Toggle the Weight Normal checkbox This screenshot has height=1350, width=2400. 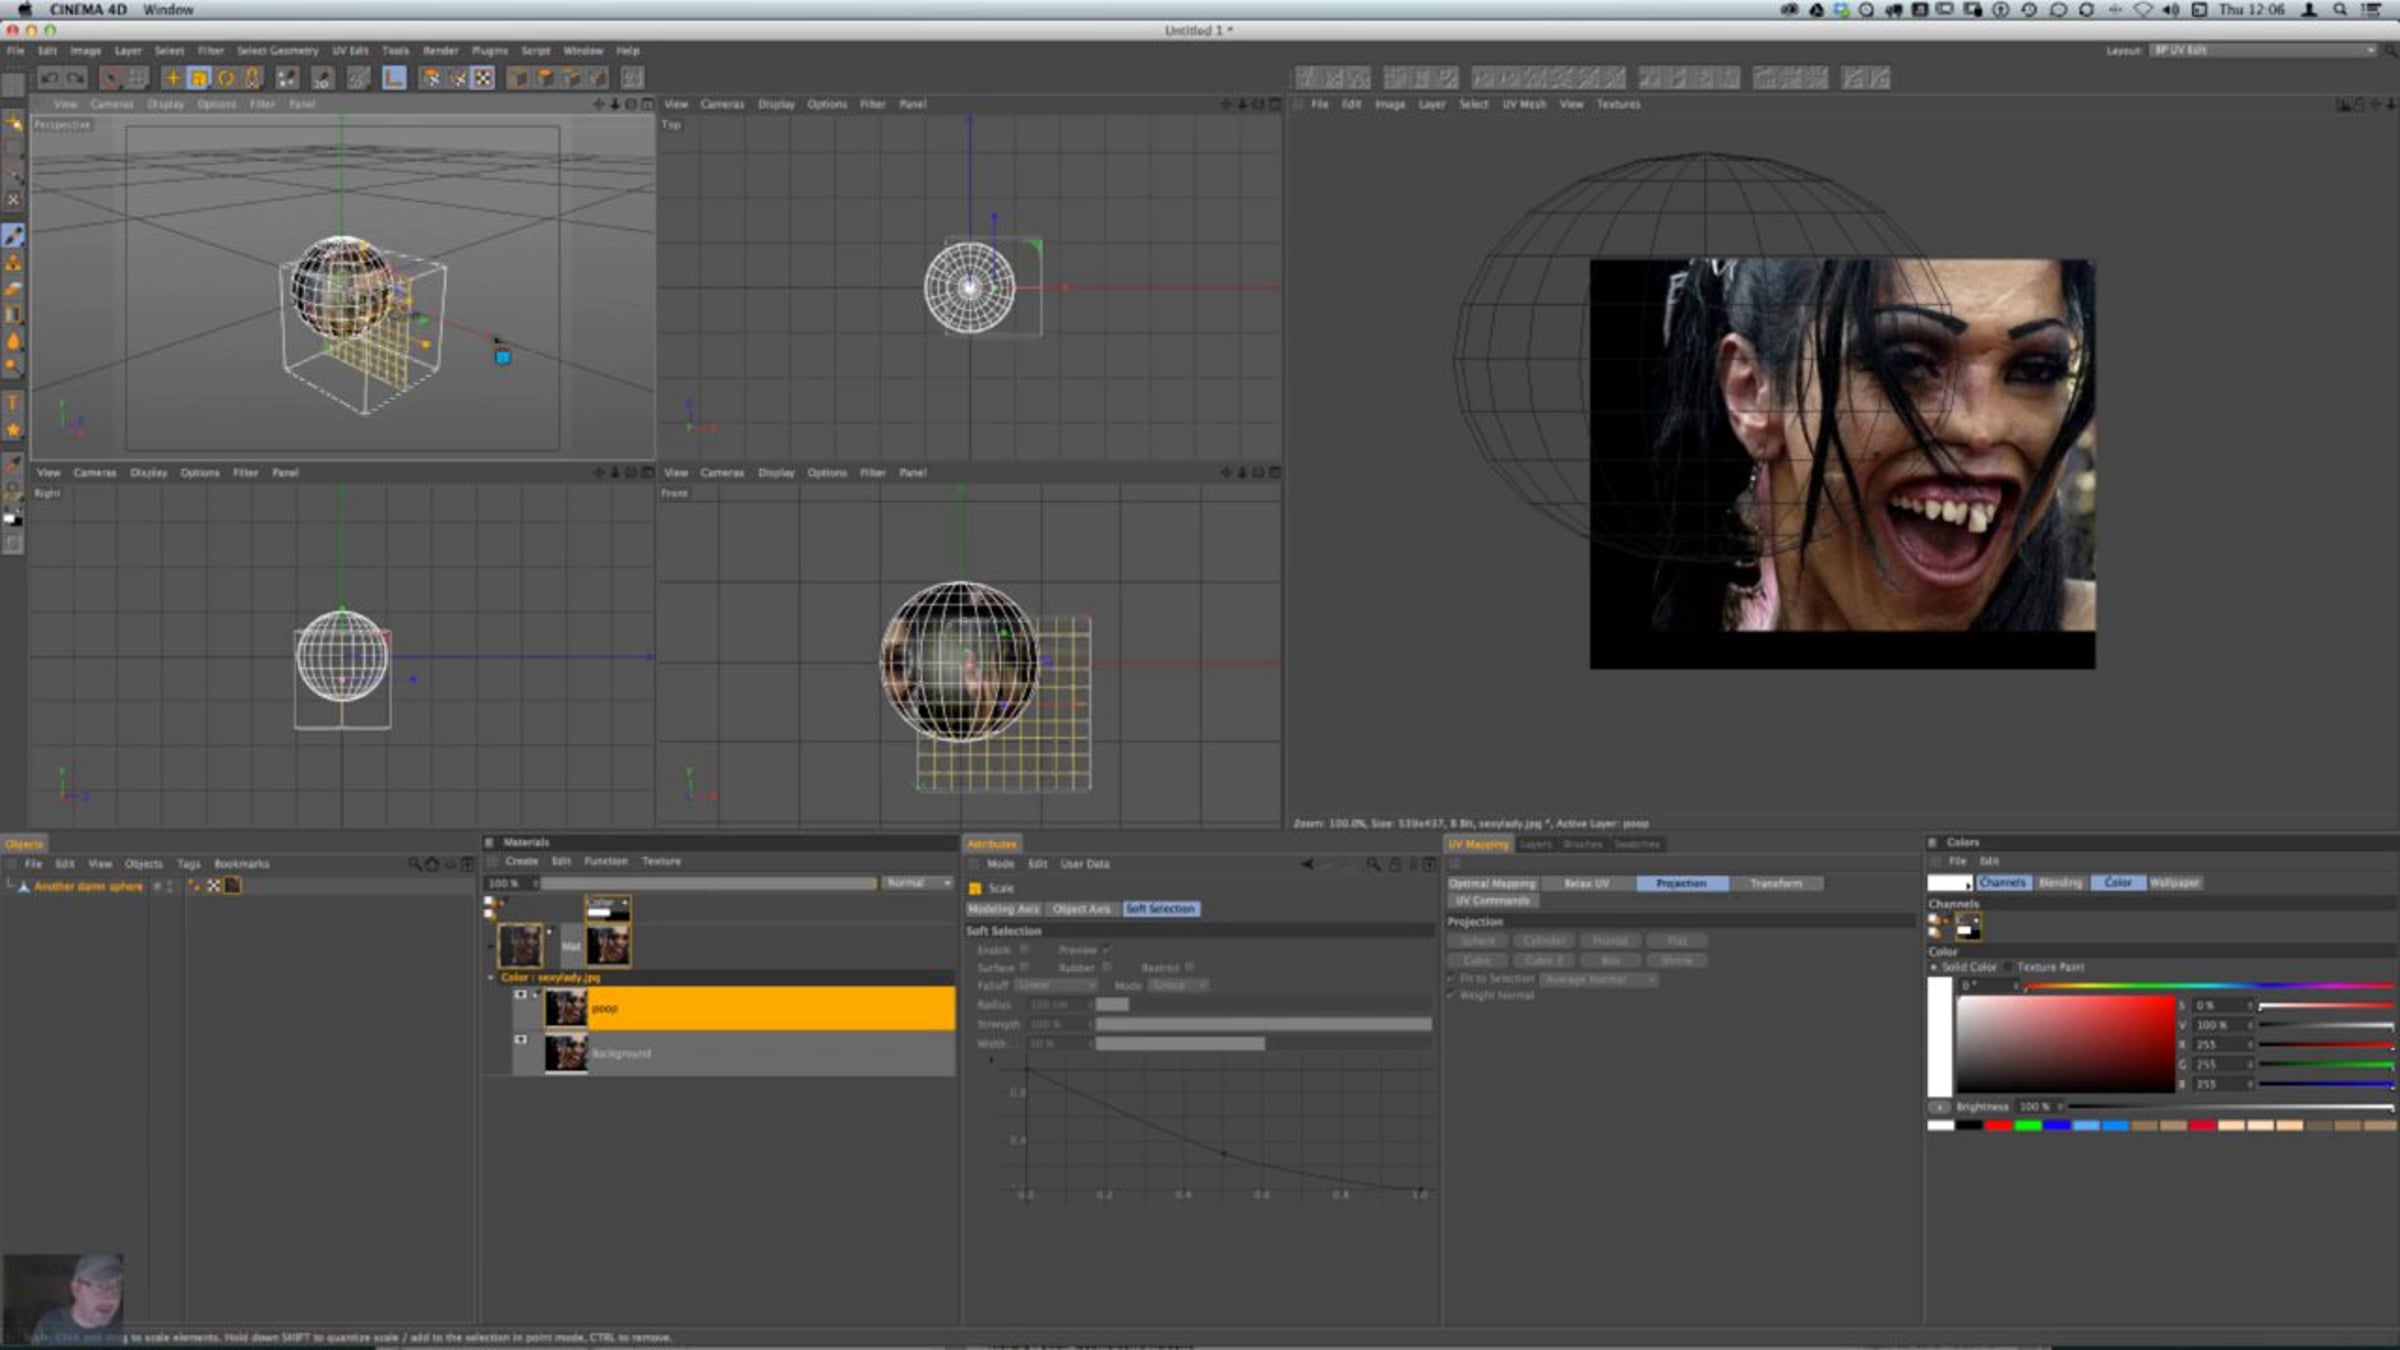(1452, 996)
